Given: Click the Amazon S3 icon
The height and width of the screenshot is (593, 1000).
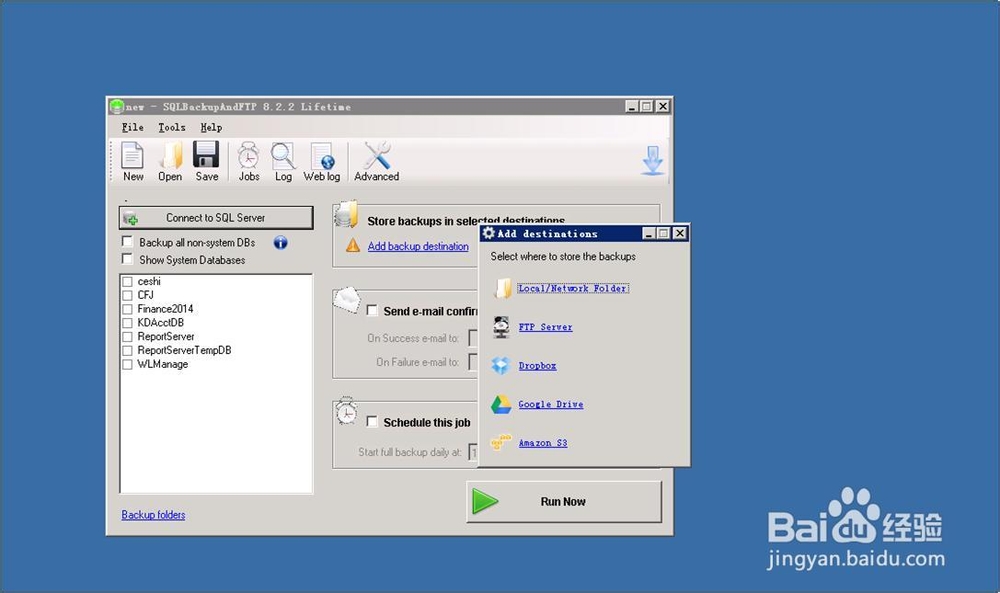Looking at the screenshot, I should click(501, 442).
